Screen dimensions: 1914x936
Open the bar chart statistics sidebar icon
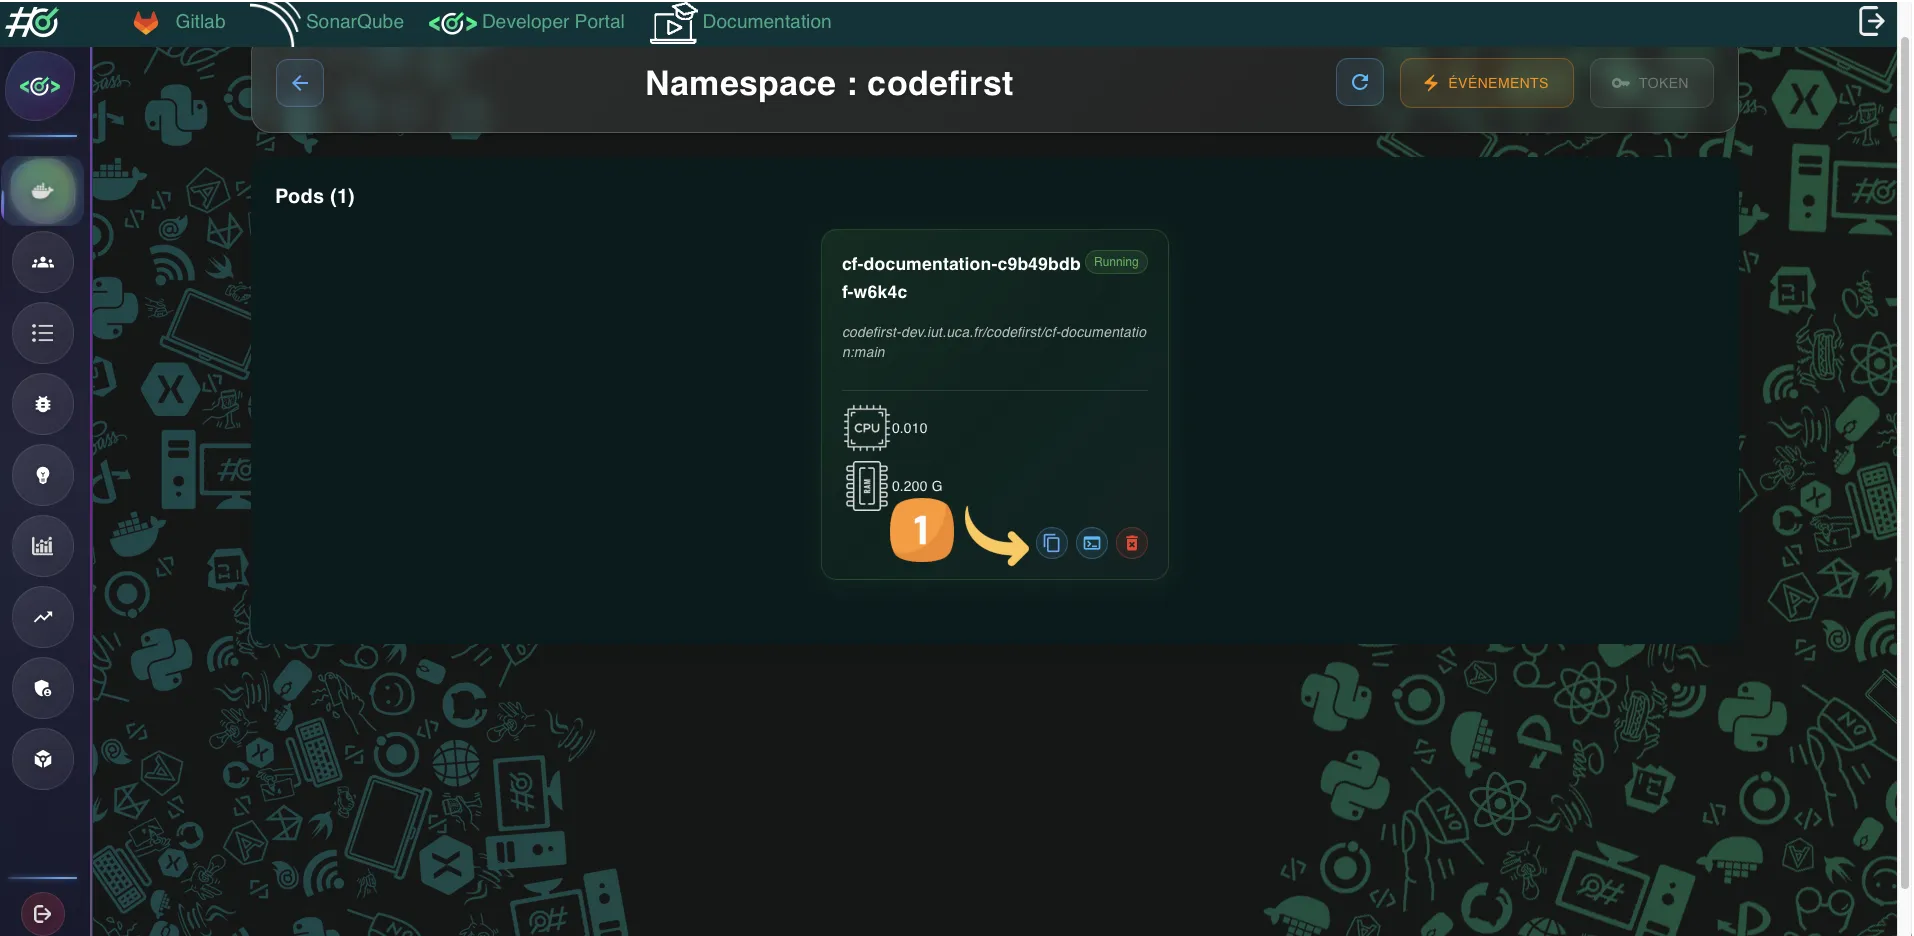(x=42, y=546)
